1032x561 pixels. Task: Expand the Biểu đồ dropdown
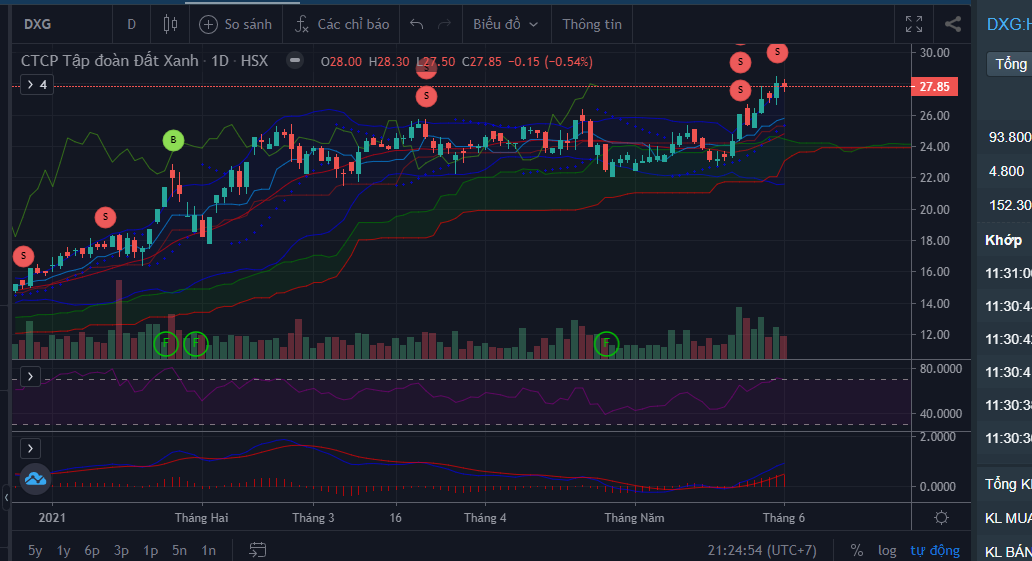(506, 24)
